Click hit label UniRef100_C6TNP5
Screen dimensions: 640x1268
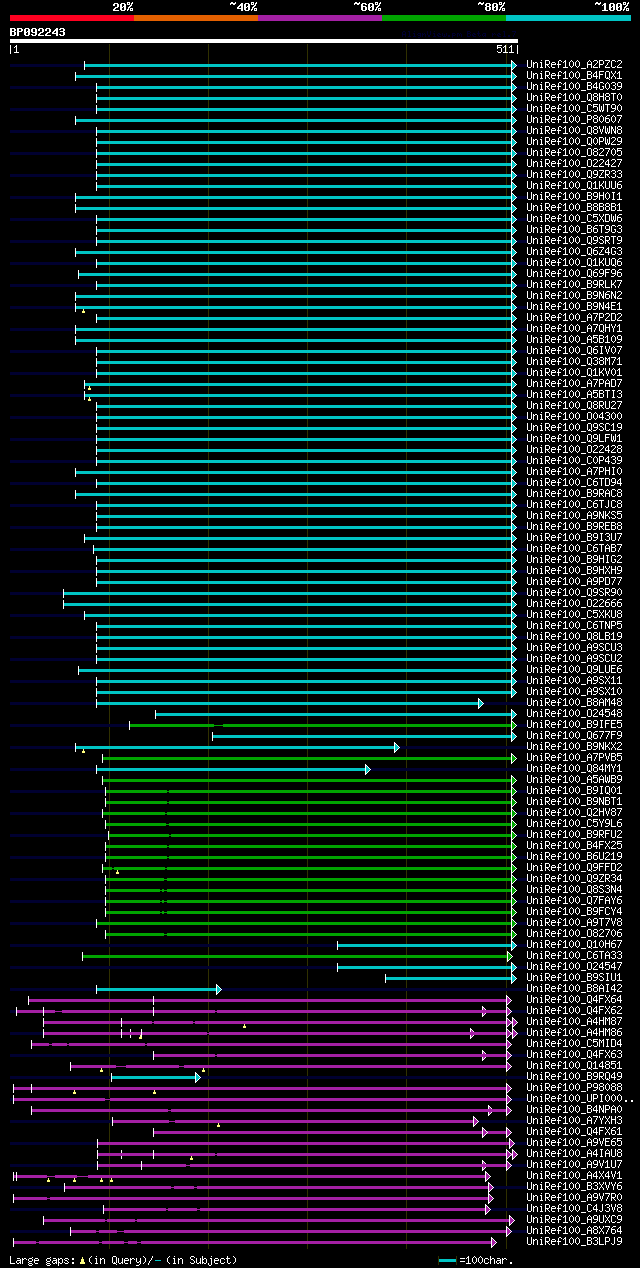[574, 625]
